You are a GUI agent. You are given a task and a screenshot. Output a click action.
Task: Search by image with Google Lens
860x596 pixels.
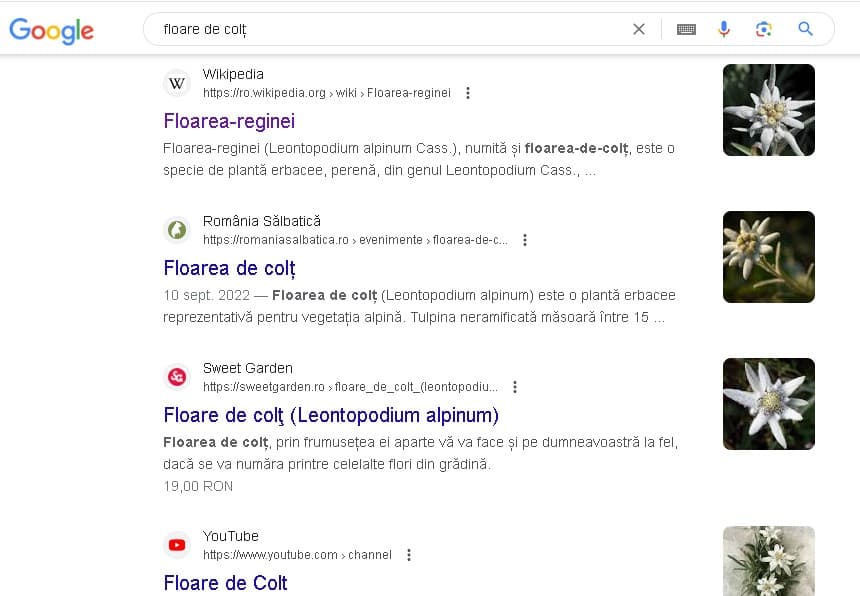[764, 29]
